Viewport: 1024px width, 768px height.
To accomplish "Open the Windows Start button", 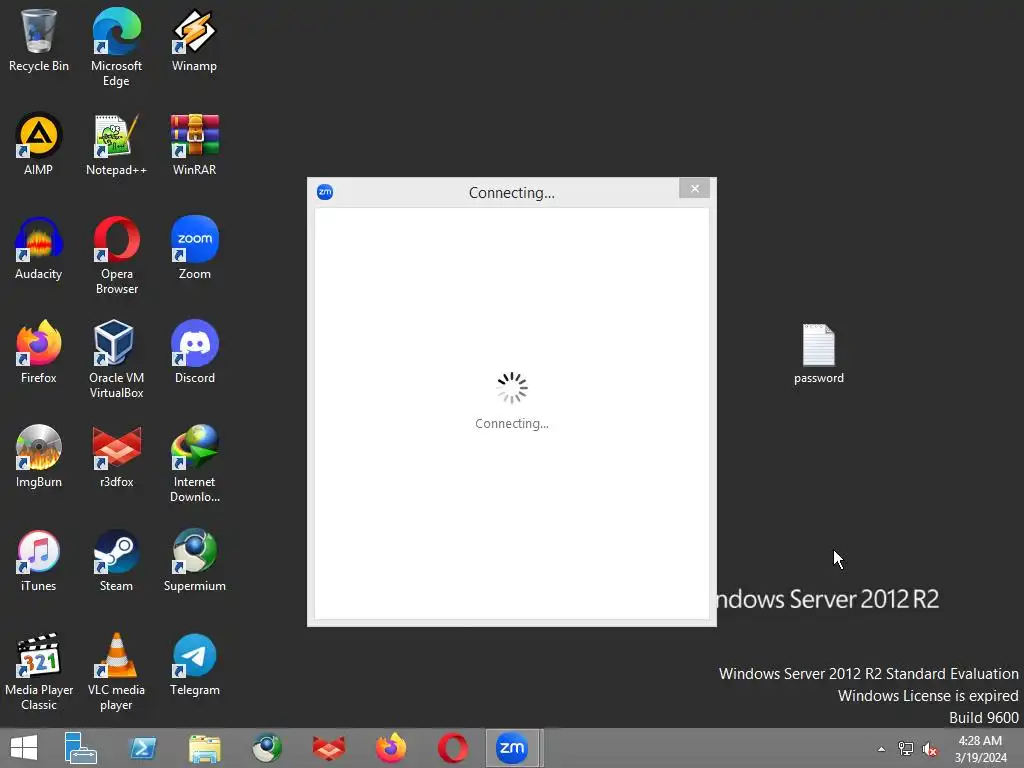I will tap(24, 748).
